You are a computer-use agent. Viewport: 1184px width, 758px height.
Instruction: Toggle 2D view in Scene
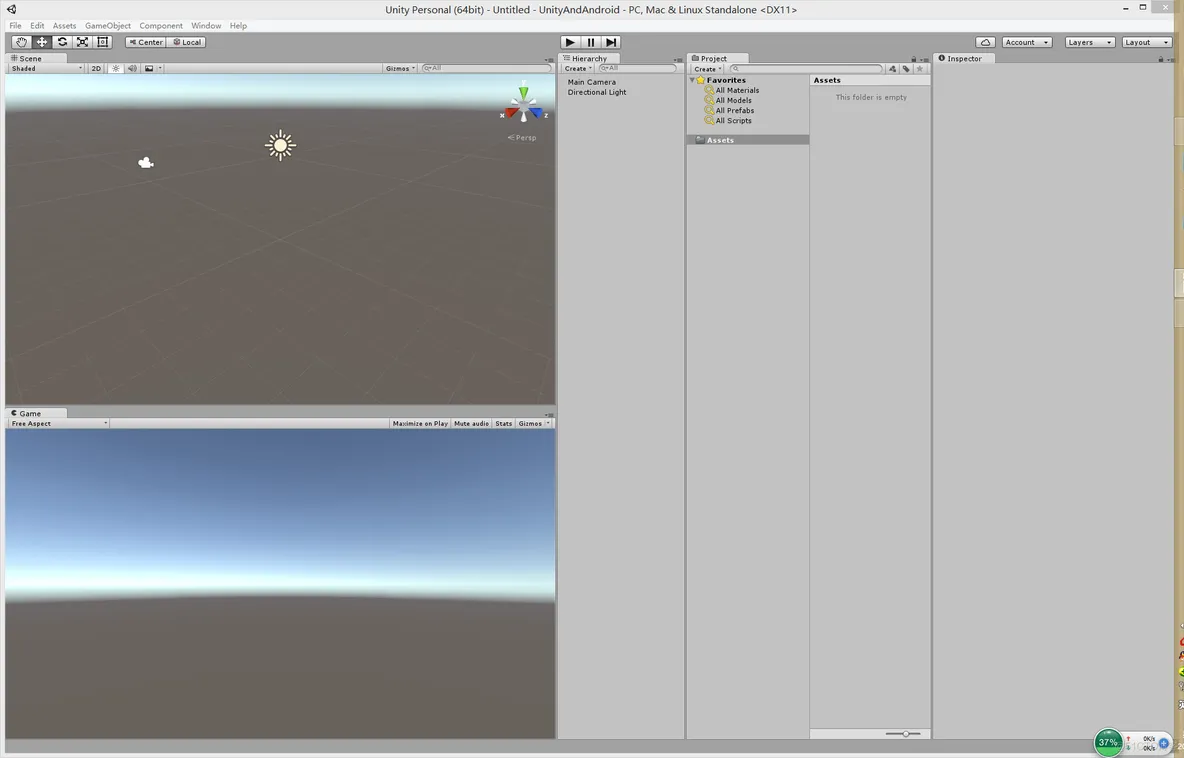point(96,68)
